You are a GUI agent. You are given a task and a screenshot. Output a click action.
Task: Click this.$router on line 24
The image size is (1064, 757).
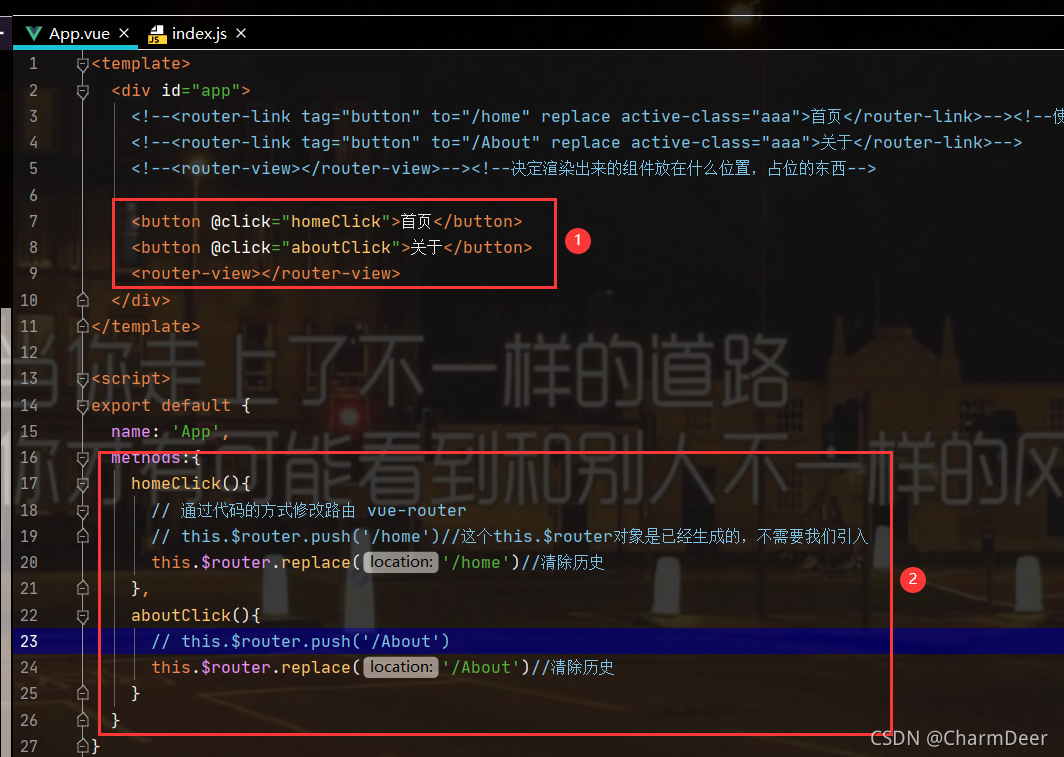[211, 667]
